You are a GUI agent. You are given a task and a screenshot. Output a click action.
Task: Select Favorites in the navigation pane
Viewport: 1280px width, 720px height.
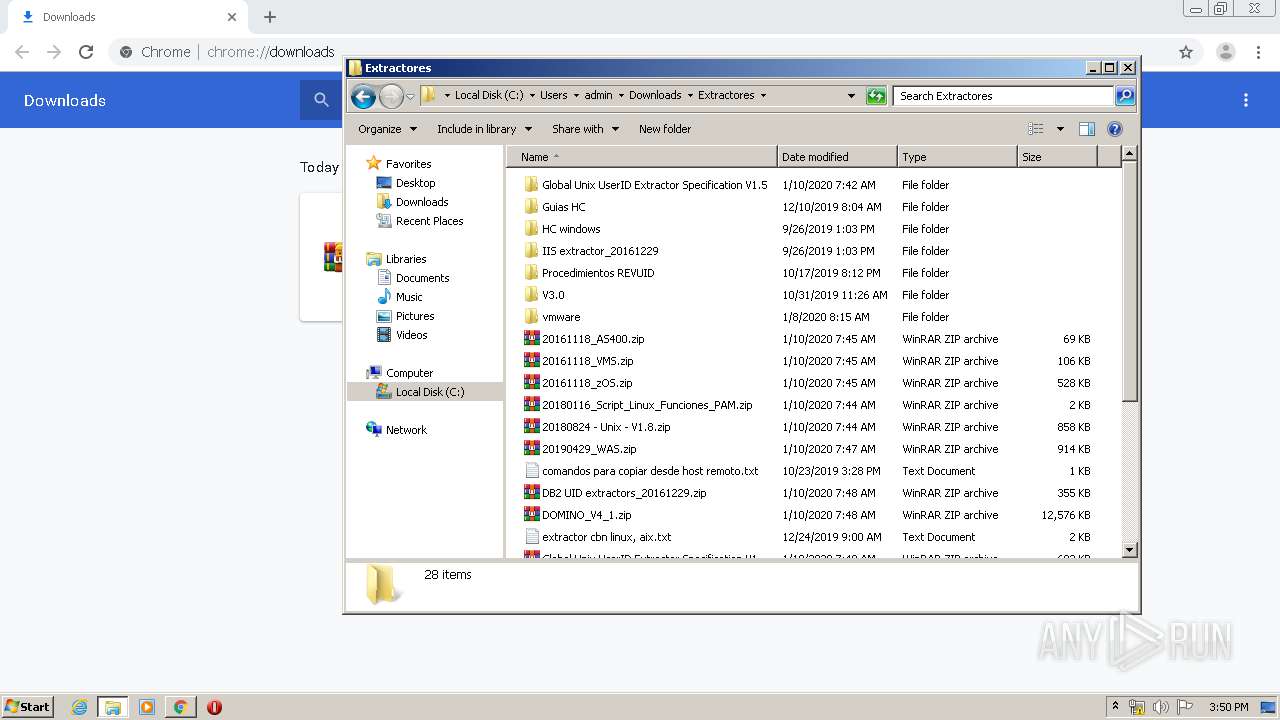408,164
